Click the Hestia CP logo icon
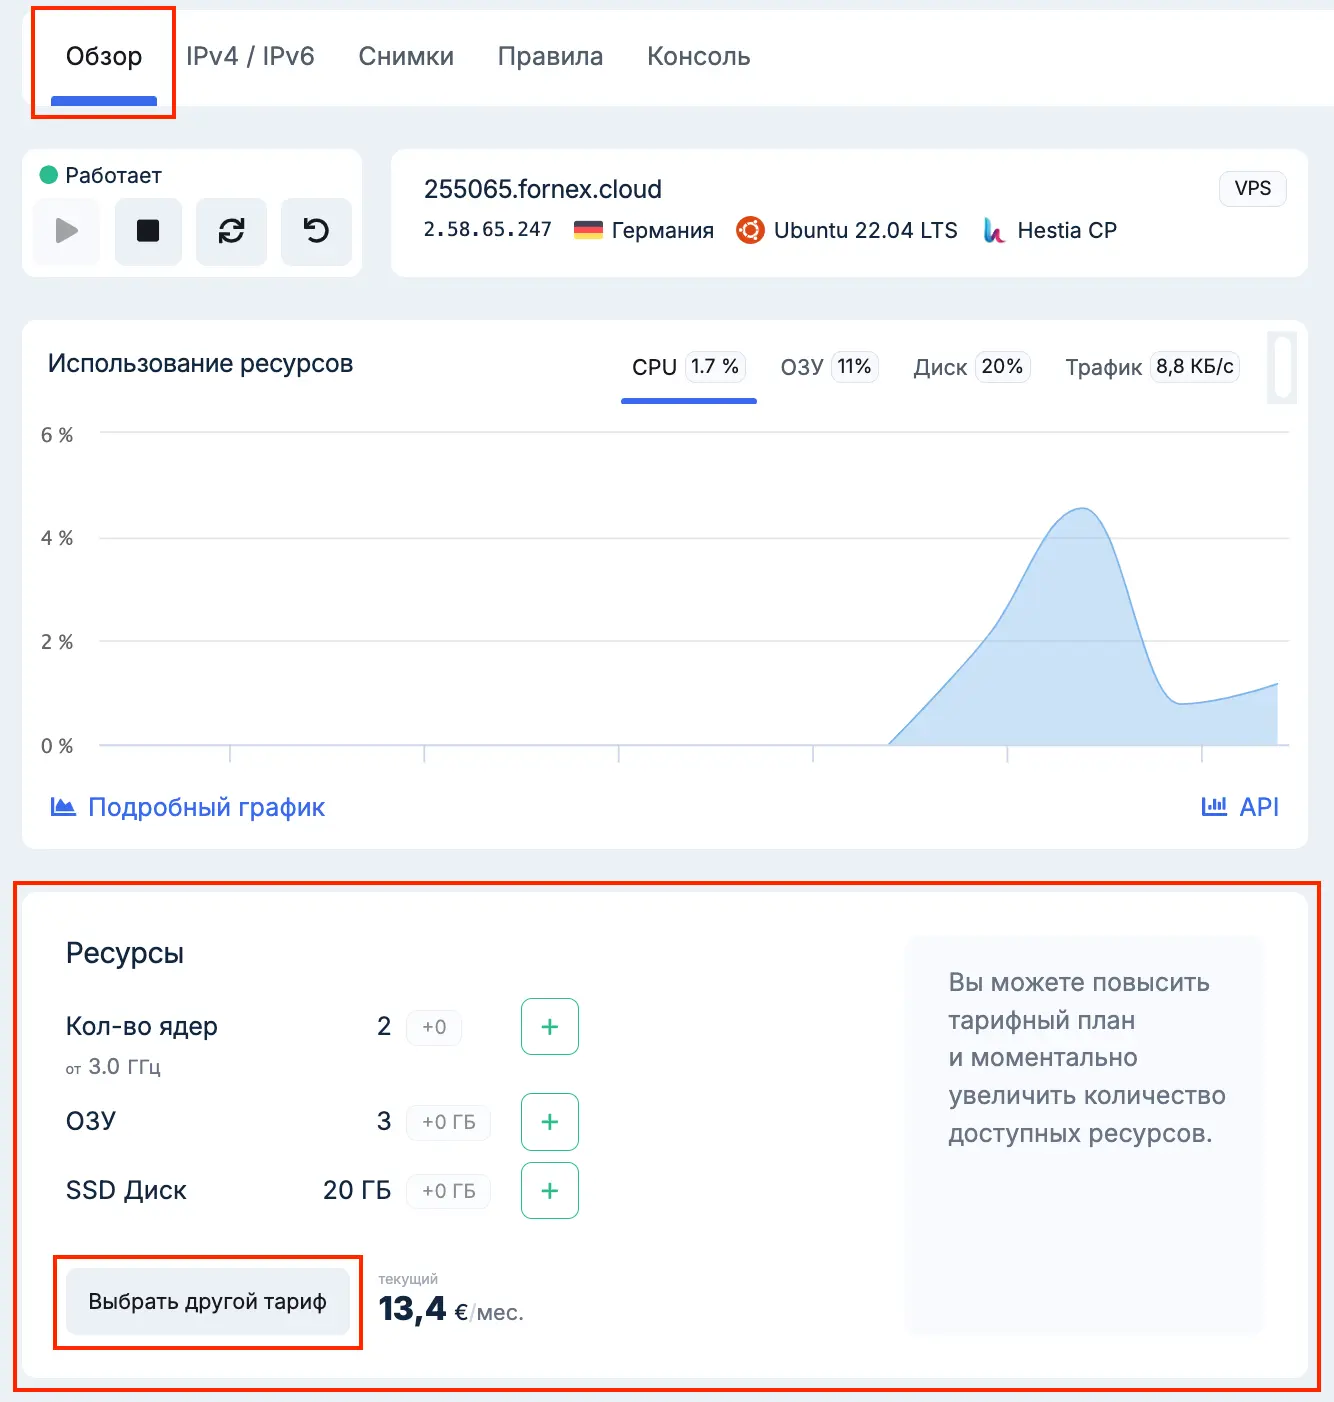This screenshot has height=1402, width=1334. coord(993,231)
